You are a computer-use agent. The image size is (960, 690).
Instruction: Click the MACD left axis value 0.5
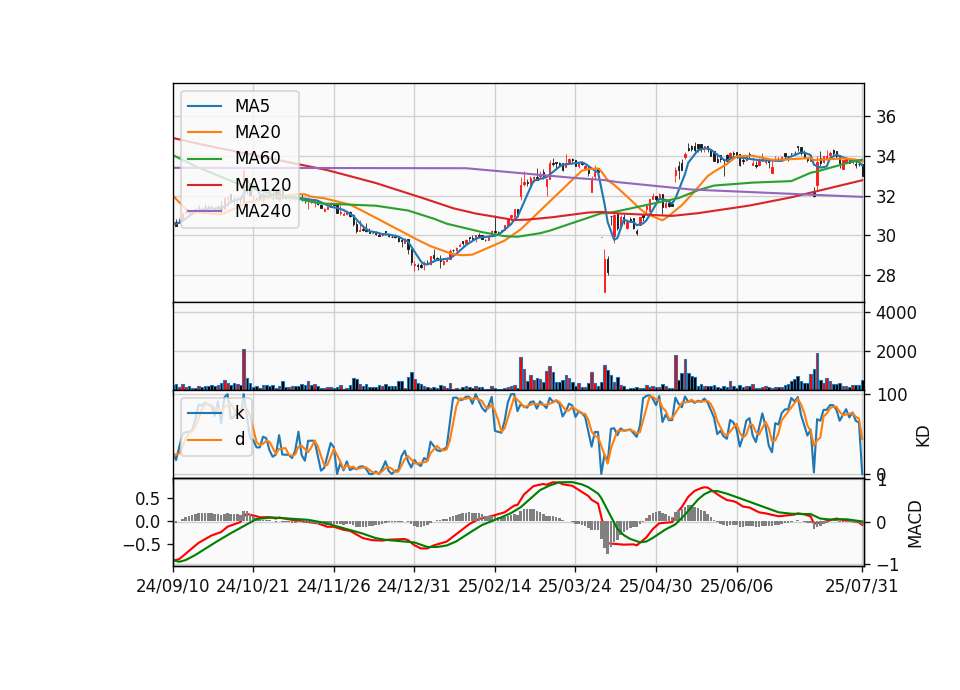click(x=148, y=499)
